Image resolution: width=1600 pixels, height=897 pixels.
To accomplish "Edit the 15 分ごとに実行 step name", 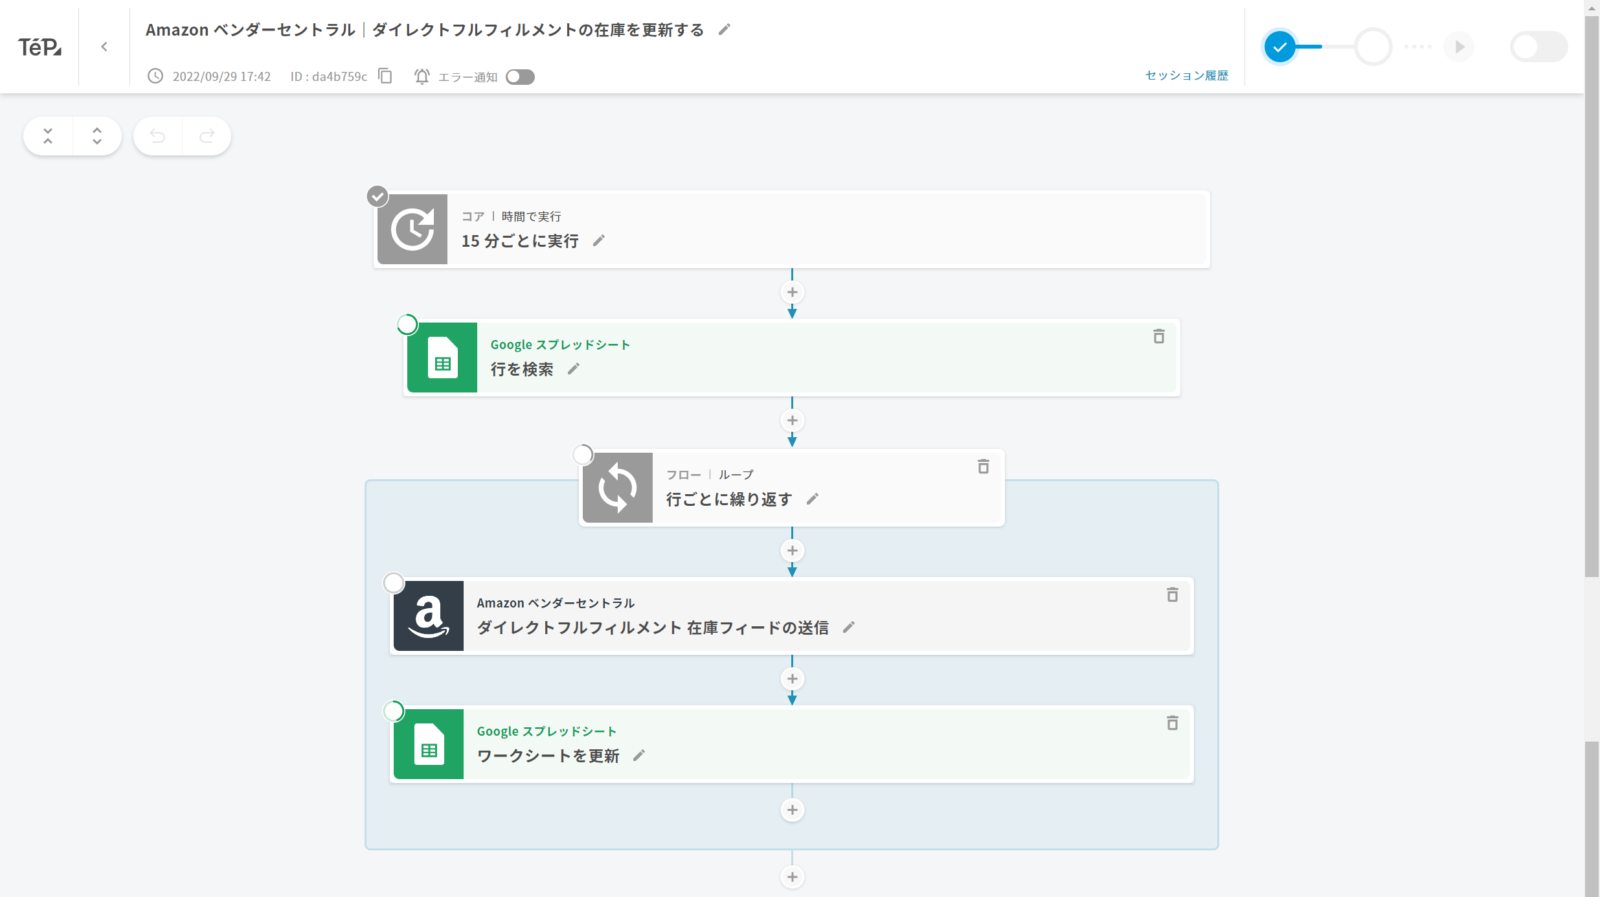I will [x=599, y=241].
